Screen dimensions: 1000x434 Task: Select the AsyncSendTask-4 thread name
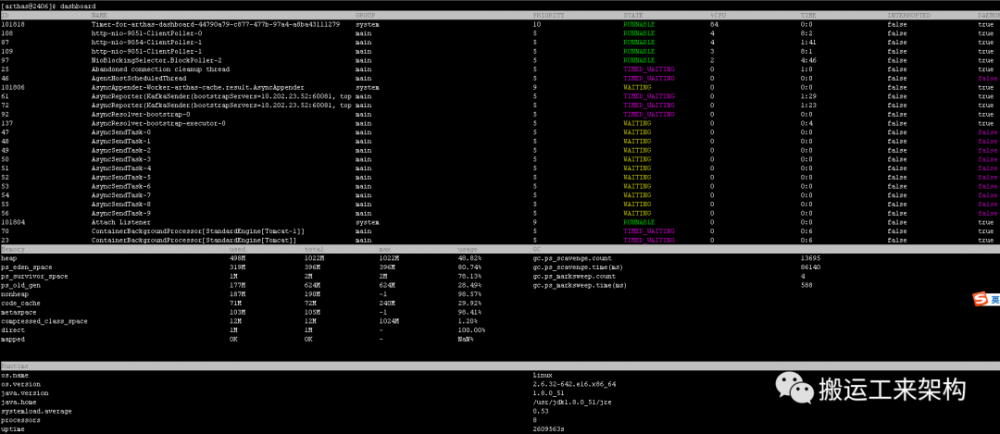121,168
